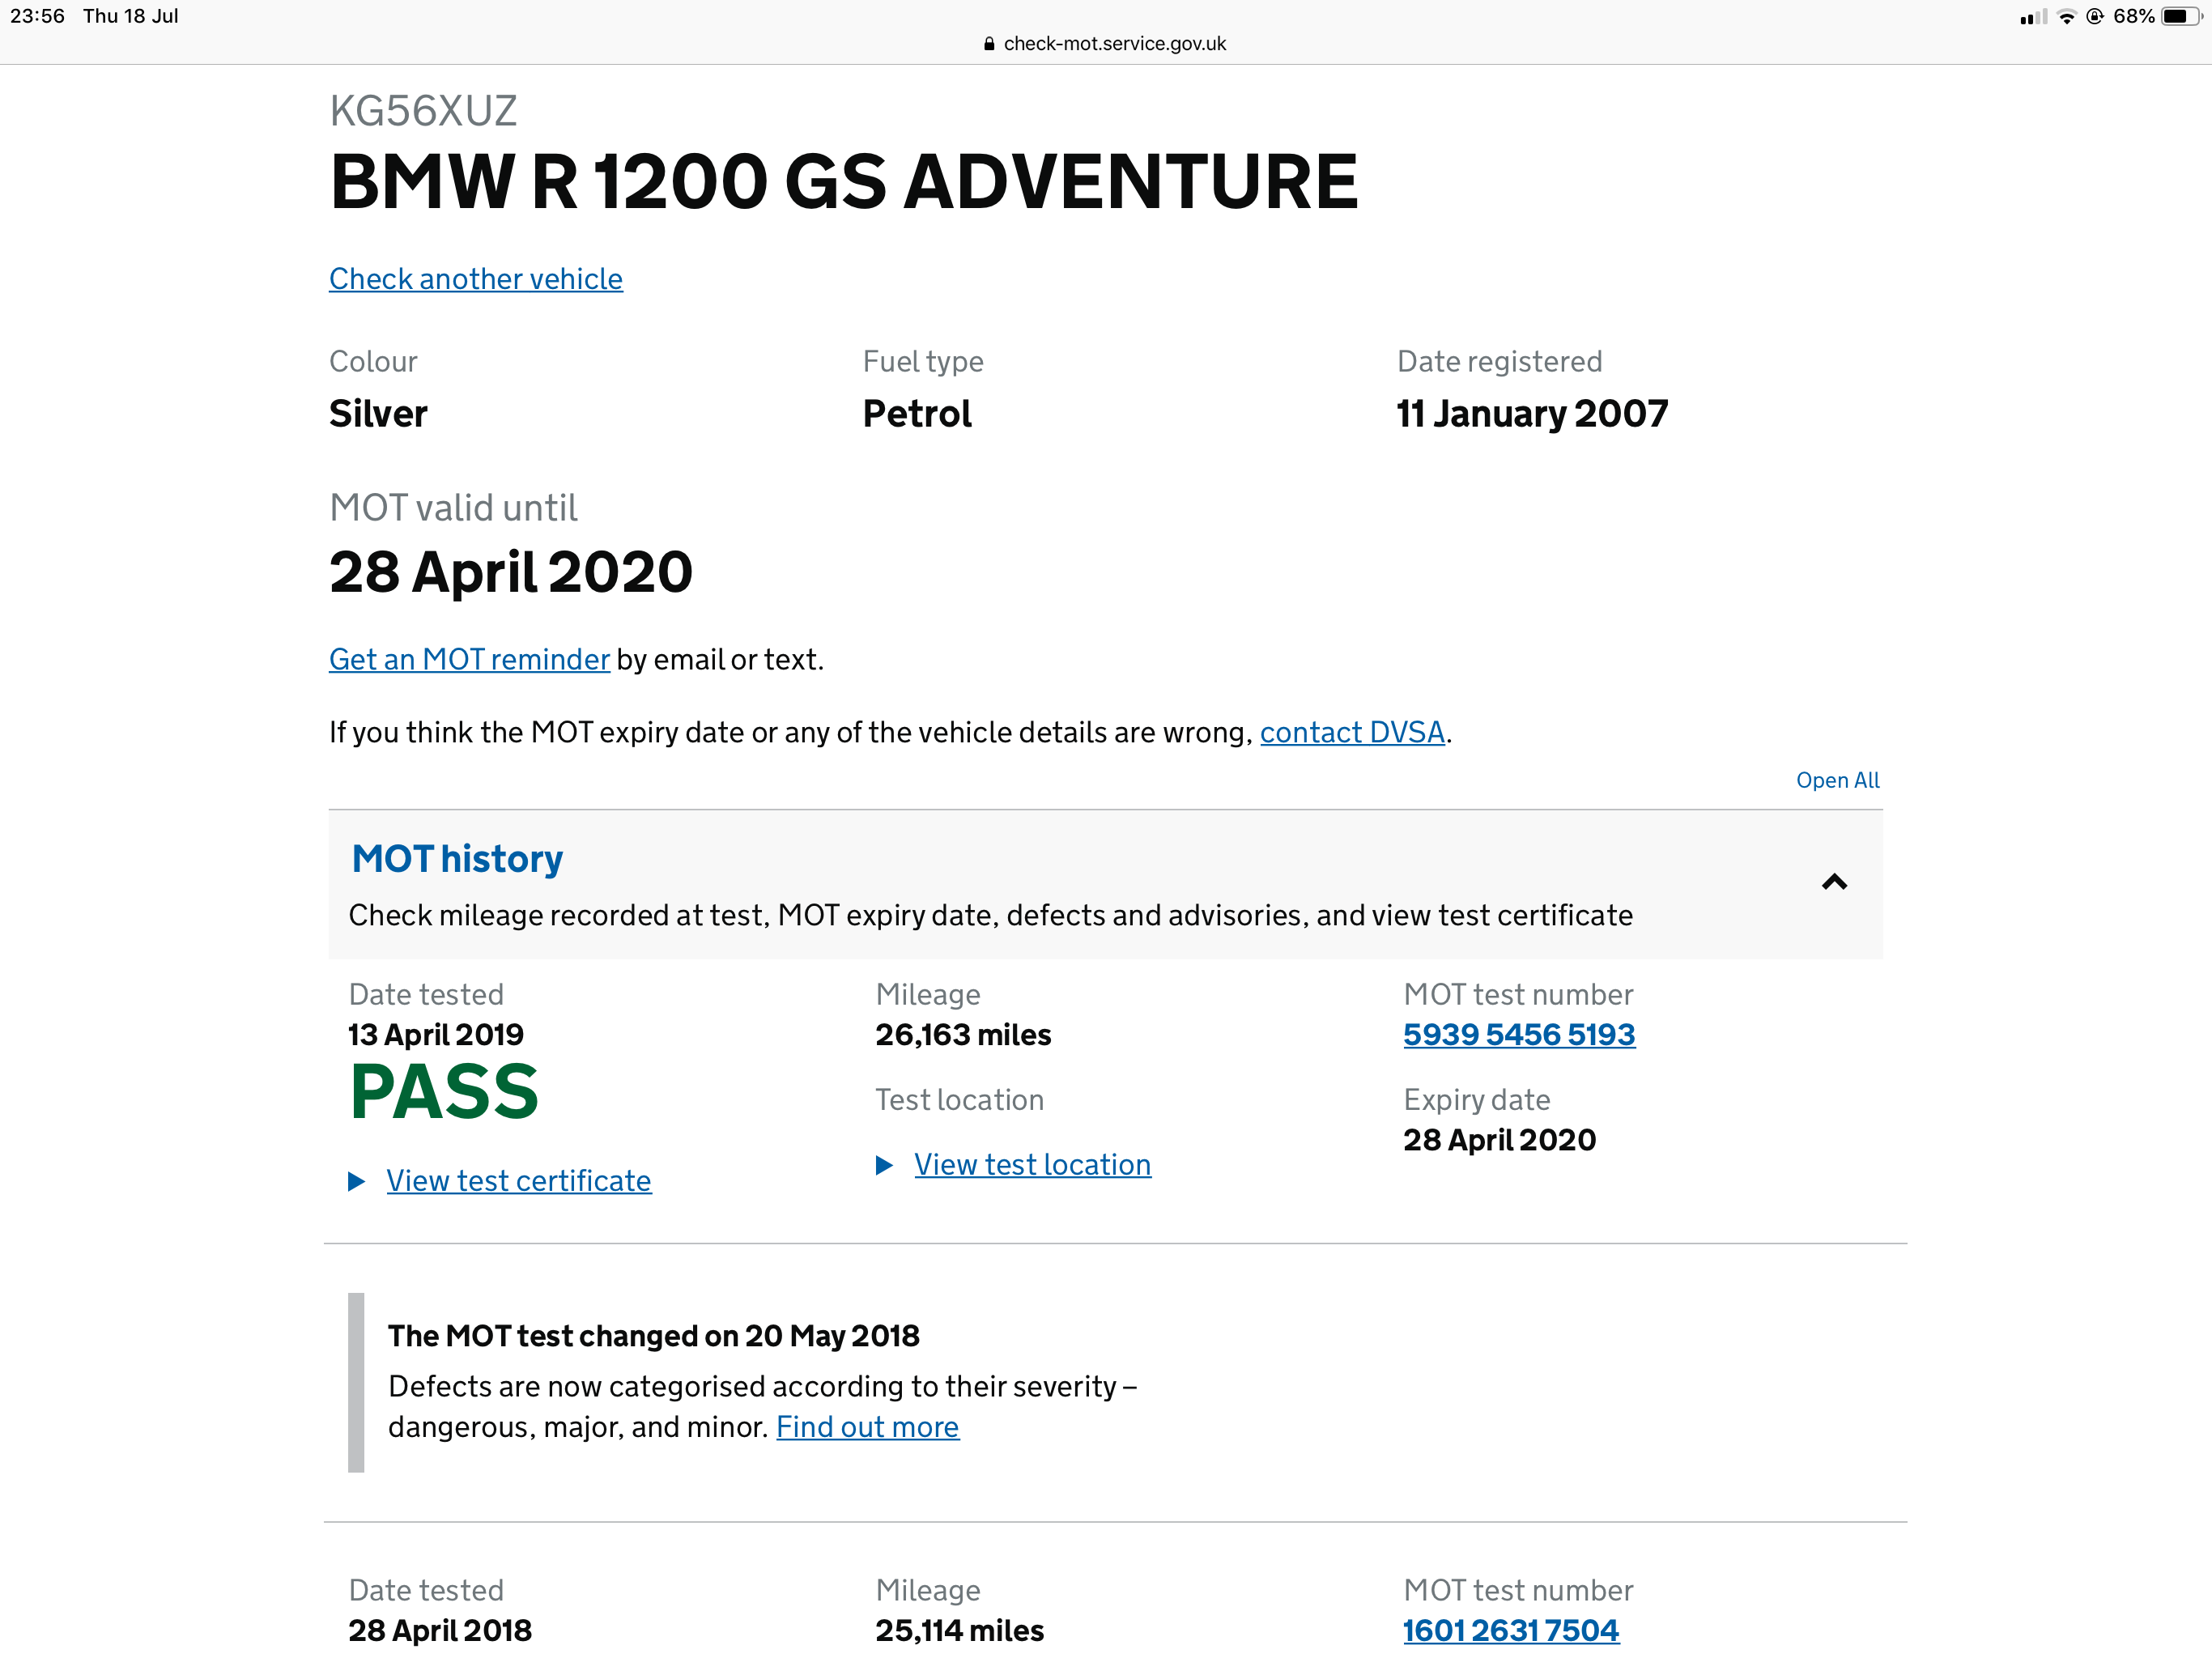Open the Check another vehicle link
Viewport: 2212px width, 1658px height.
coord(476,279)
